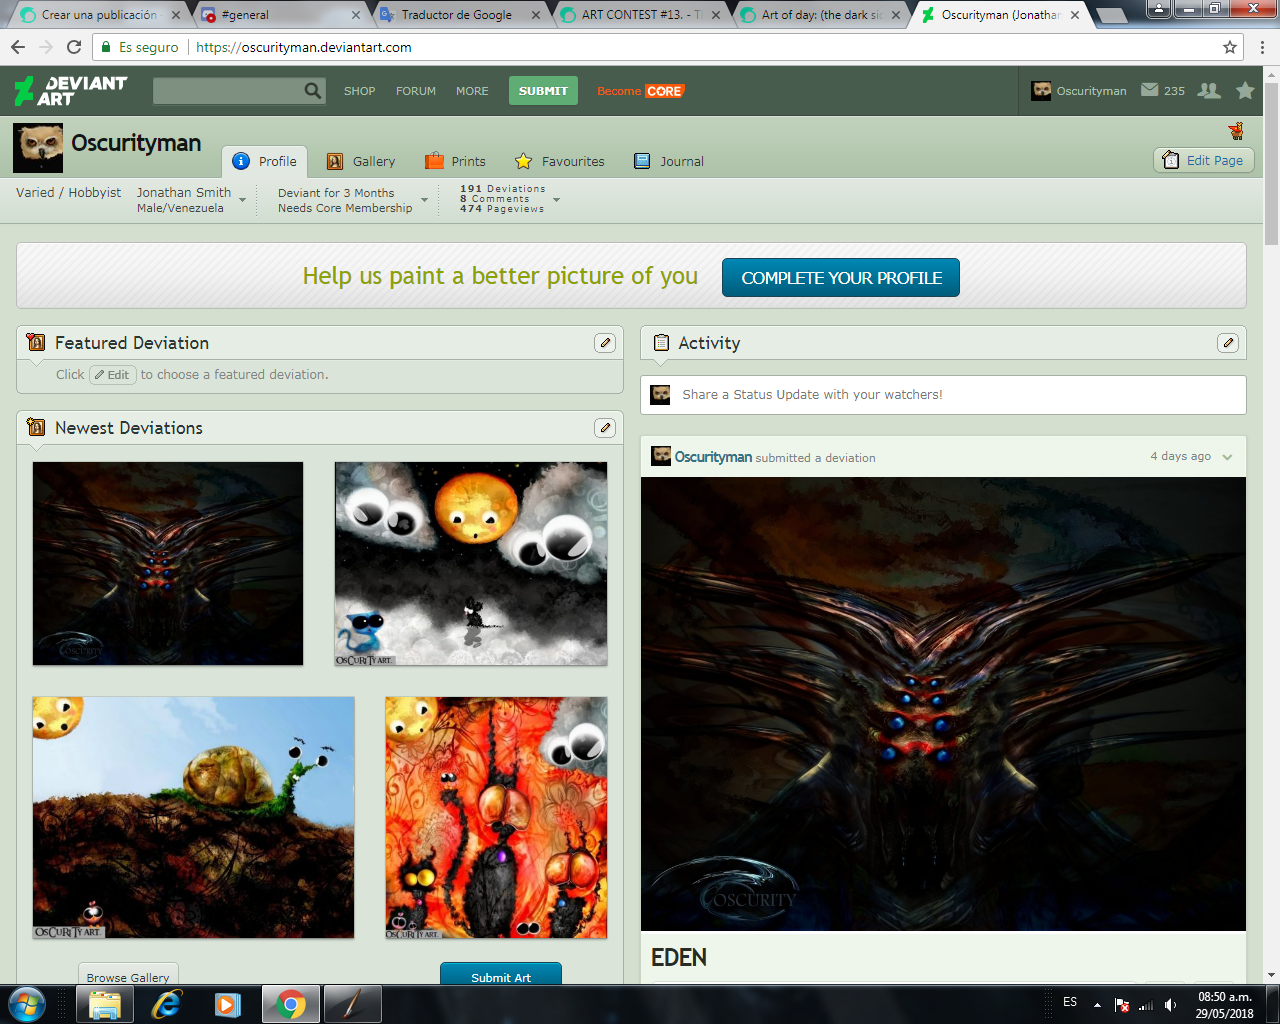Open the friends icon in the header
This screenshot has height=1024, width=1280.
coord(1209,90)
